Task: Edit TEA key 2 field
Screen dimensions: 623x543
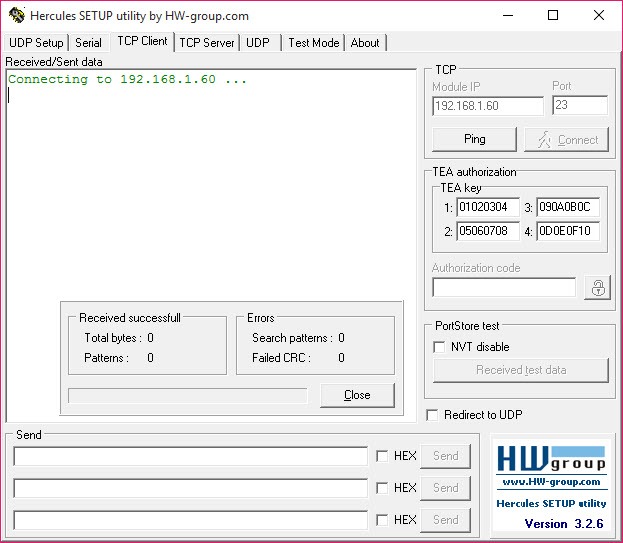Action: point(488,231)
